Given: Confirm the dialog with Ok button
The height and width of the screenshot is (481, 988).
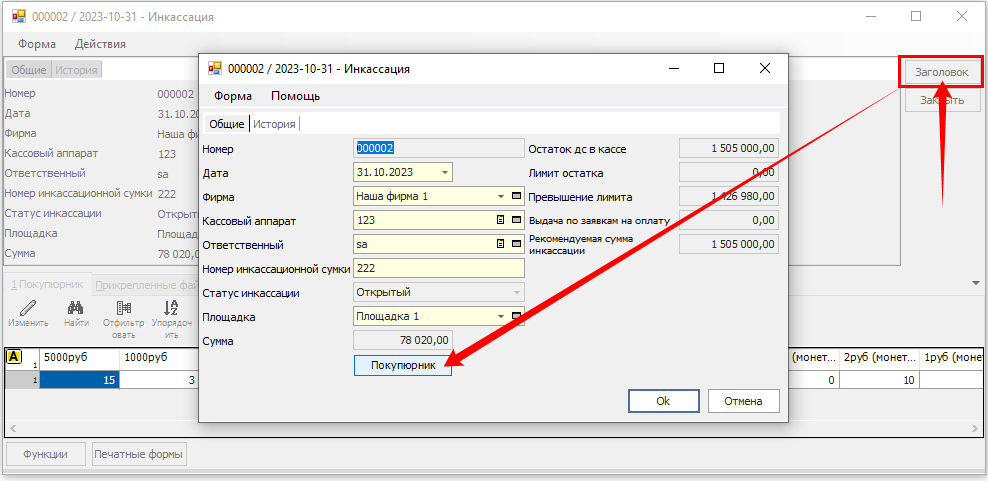Looking at the screenshot, I should 663,401.
